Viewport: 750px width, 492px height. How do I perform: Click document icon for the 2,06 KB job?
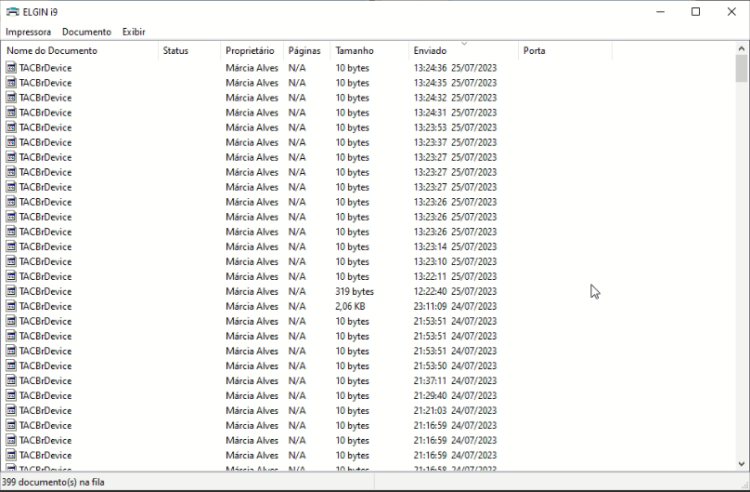point(11,306)
